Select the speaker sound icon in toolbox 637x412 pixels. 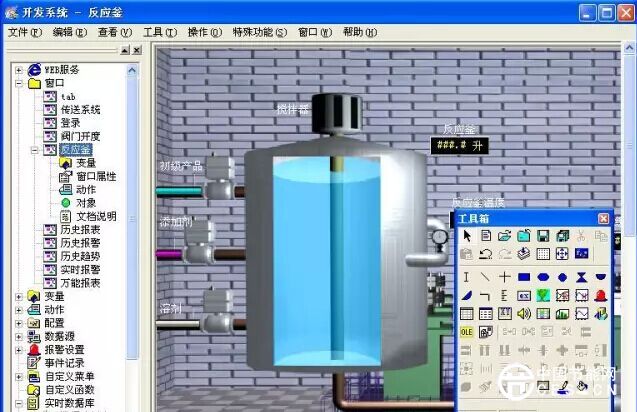[523, 314]
